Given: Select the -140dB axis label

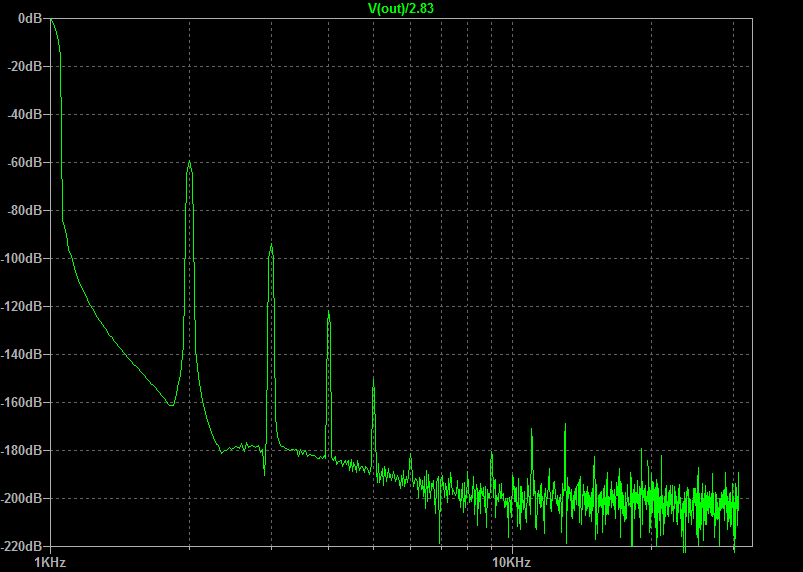Looking at the screenshot, I should tap(22, 354).
